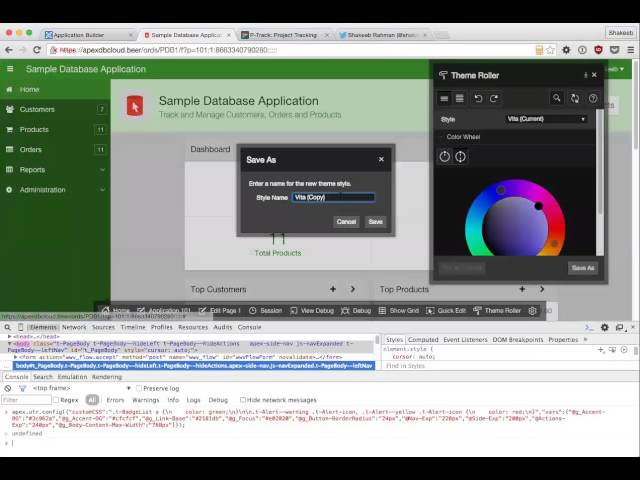The height and width of the screenshot is (480, 640).
Task: Click Save button in Save As dialog
Action: point(376,222)
